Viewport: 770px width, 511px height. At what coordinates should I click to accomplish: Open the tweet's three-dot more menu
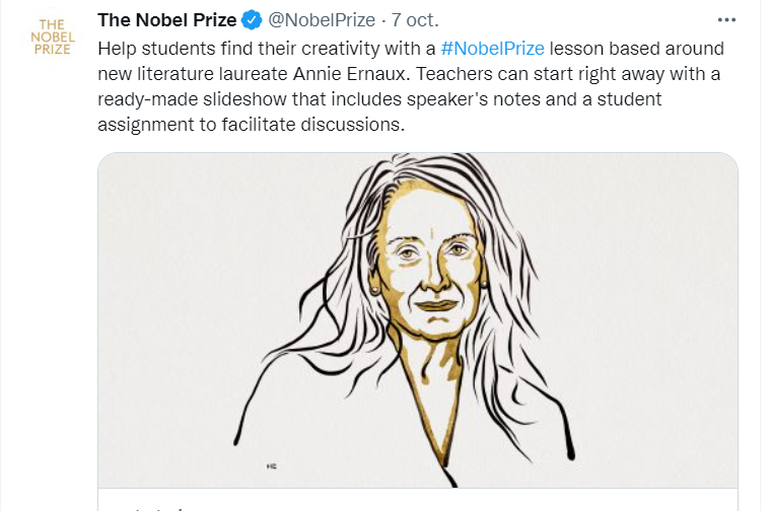click(x=727, y=20)
